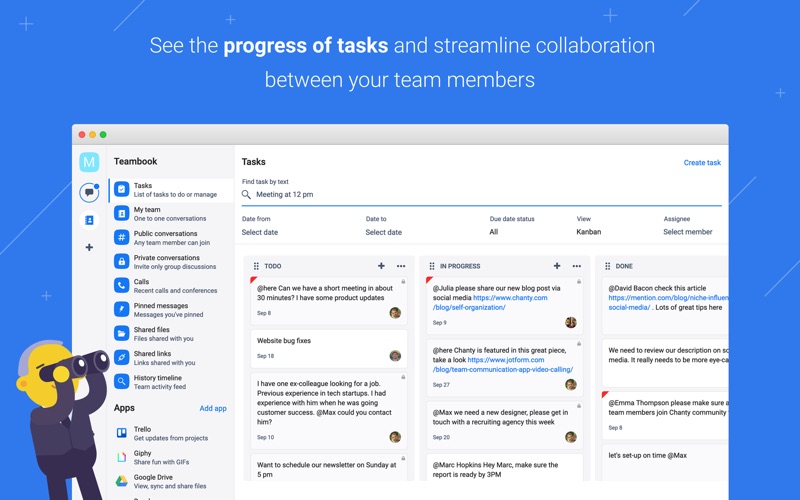
Task: Click the Shared links icon
Action: (x=121, y=358)
